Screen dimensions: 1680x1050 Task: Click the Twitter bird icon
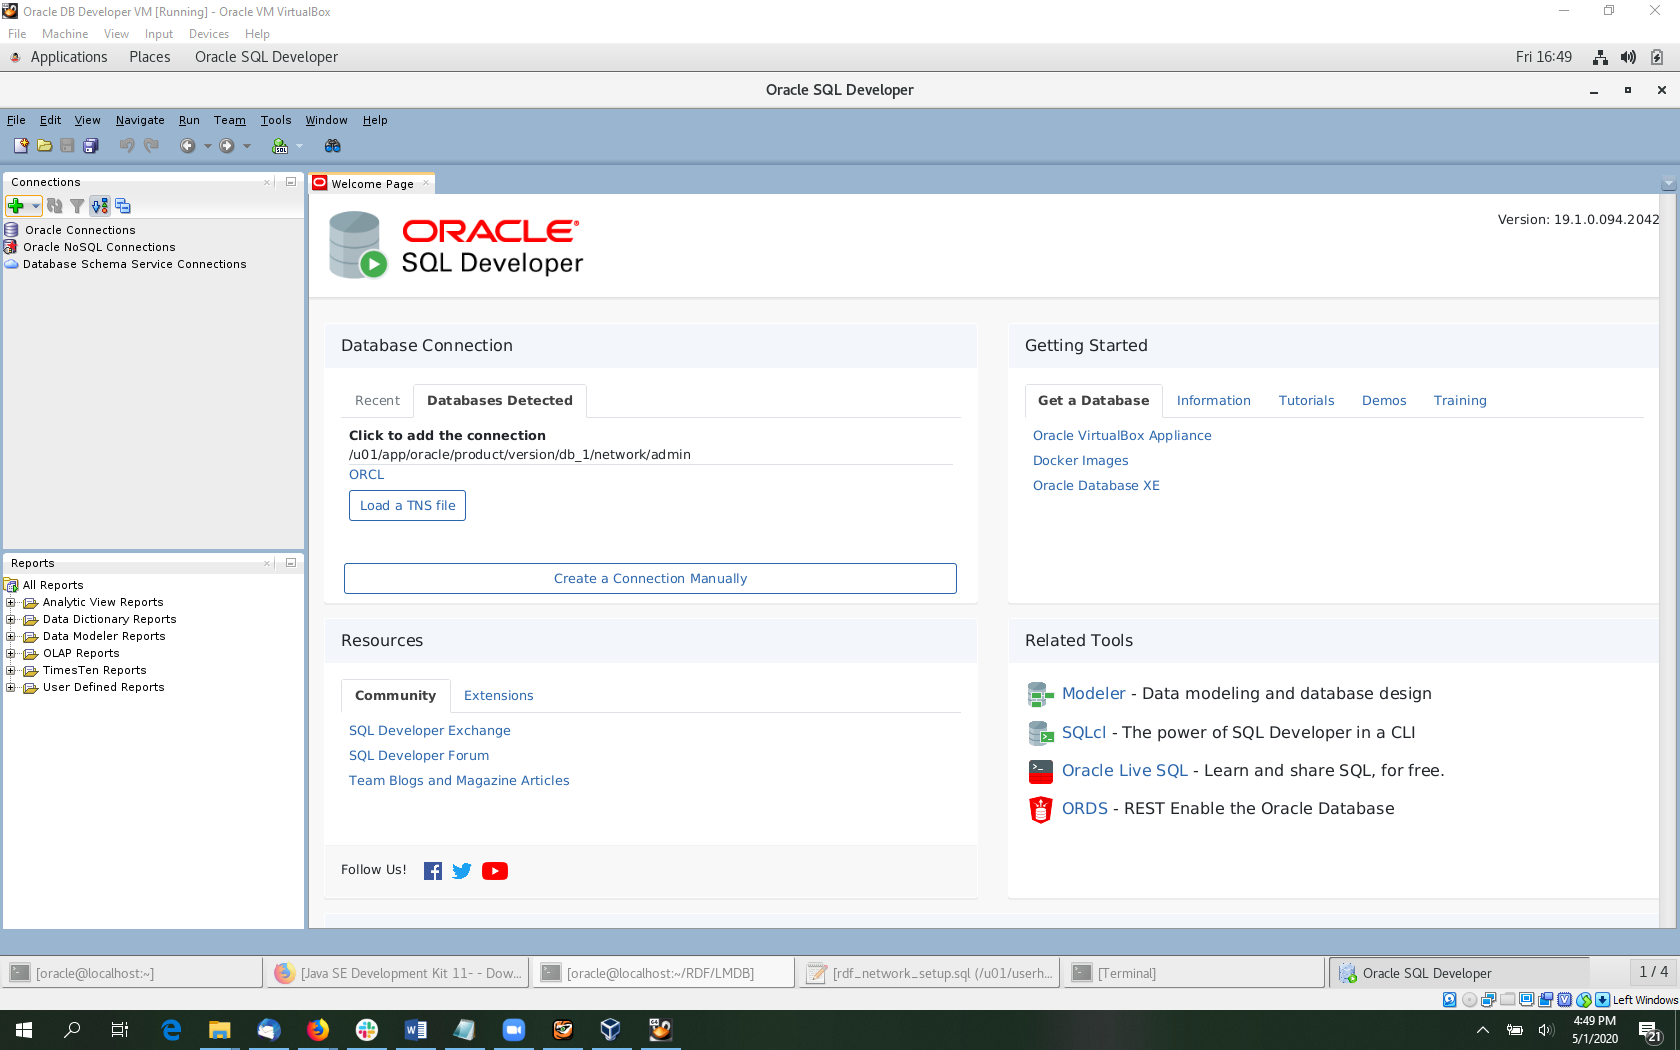click(462, 871)
